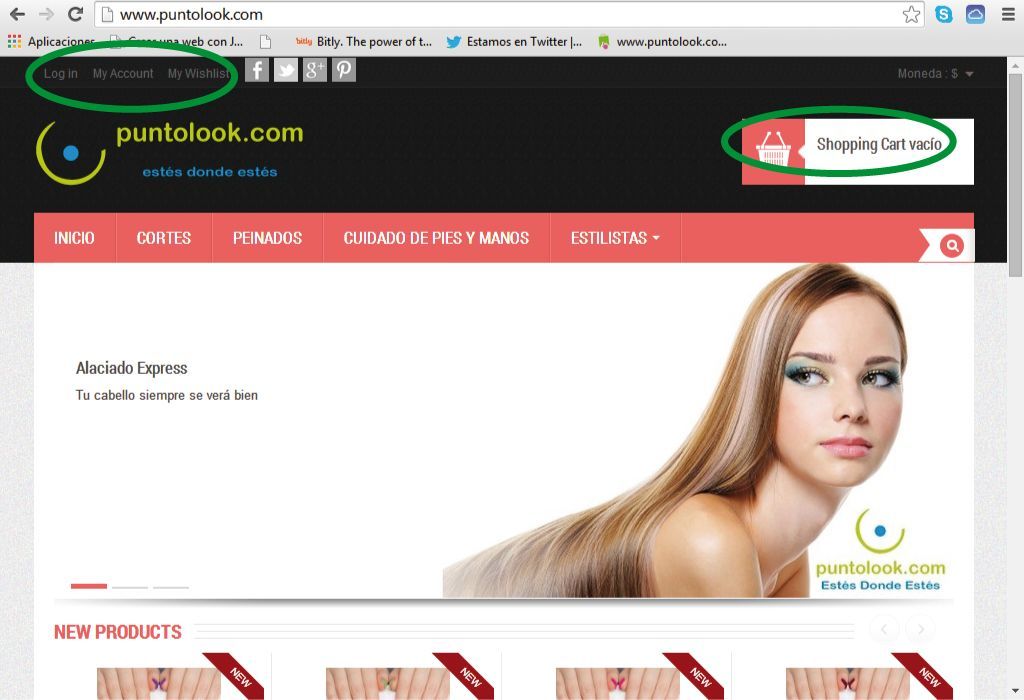Screen dimensions: 1024x700
Task: Go to the INICIO menu item
Action: click(74, 238)
